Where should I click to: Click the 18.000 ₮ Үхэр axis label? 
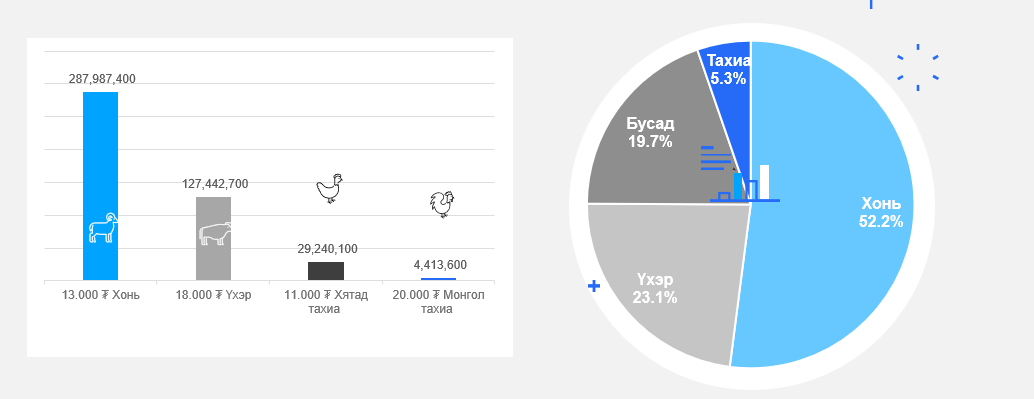(214, 295)
